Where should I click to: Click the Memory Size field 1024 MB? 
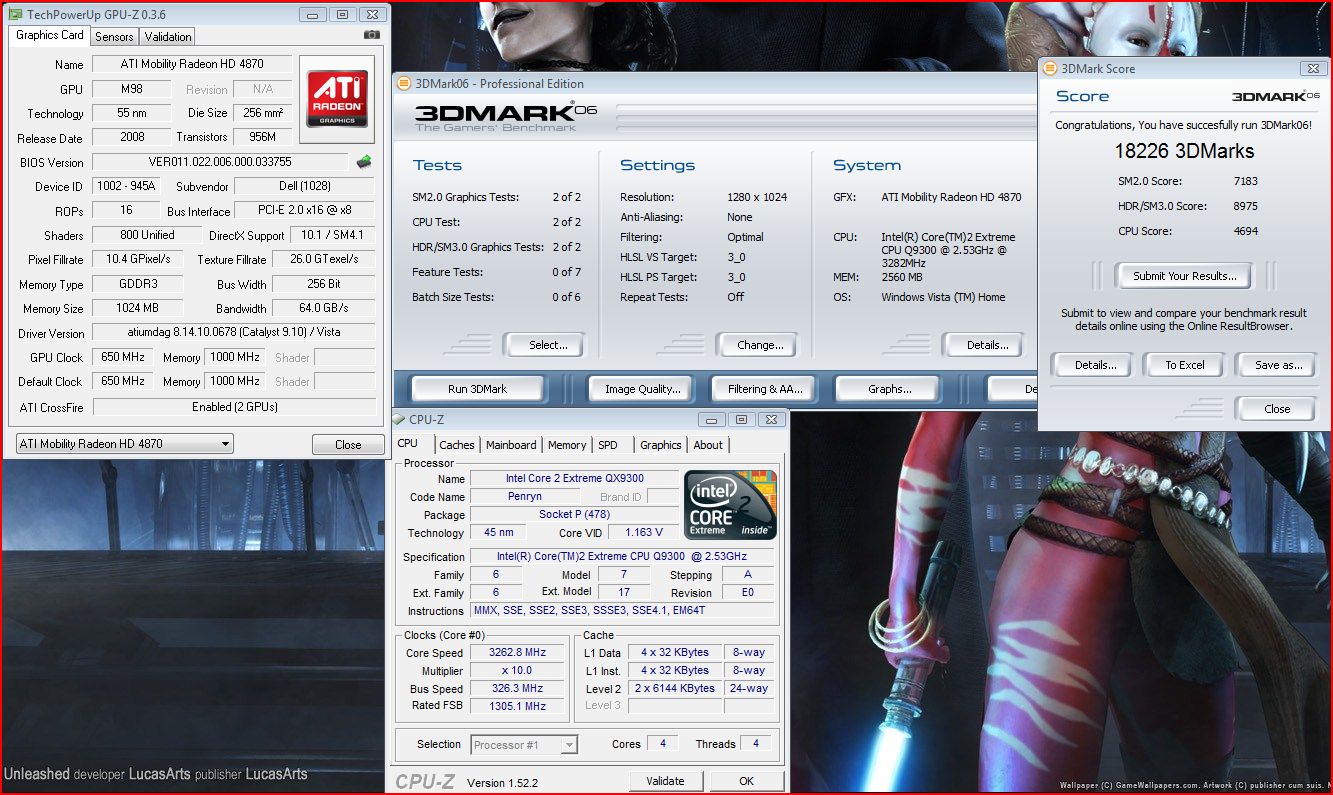point(137,309)
